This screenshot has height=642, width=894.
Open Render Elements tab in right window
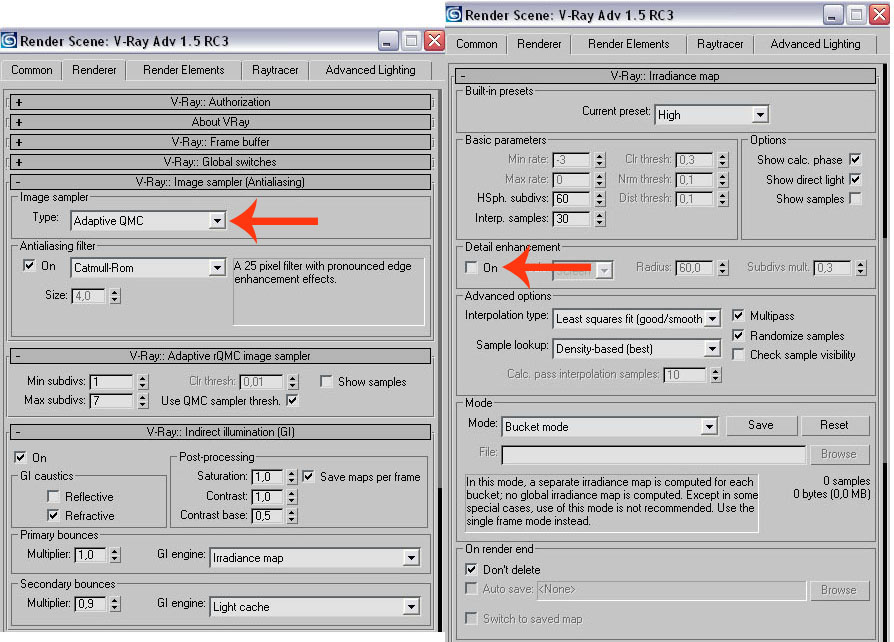(629, 44)
